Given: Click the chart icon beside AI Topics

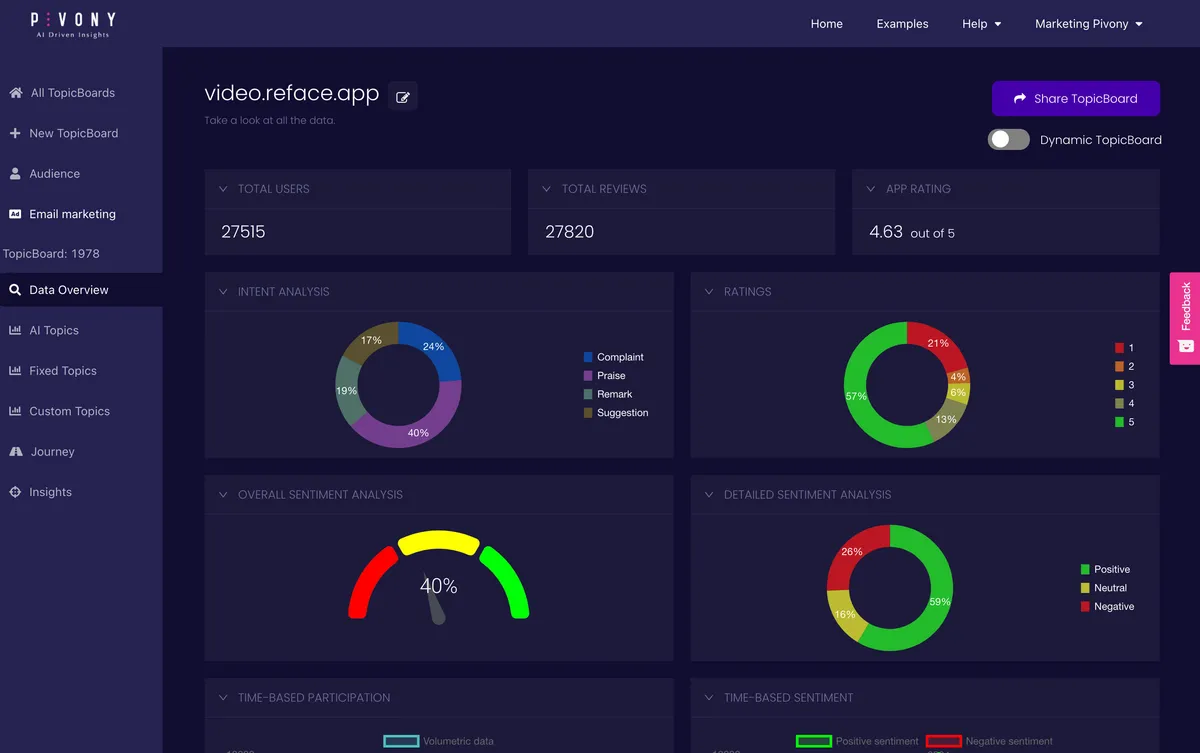Looking at the screenshot, I should [15, 330].
